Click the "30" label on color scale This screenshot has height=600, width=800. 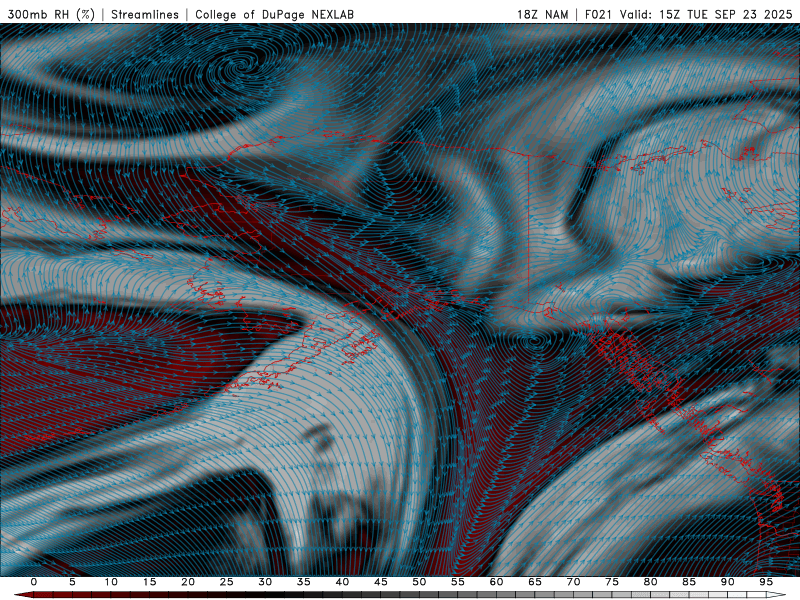[x=265, y=582]
